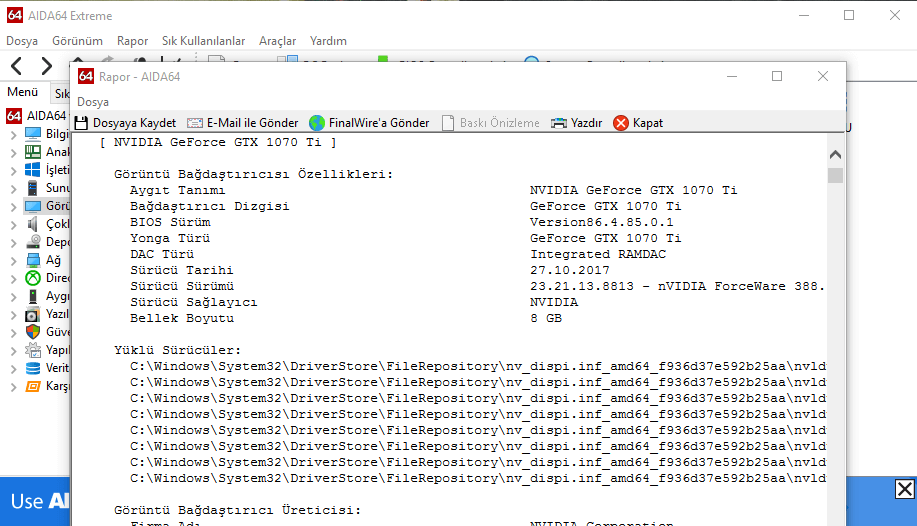Open the Araçlar menu
This screenshot has height=526, width=917.
(x=277, y=41)
